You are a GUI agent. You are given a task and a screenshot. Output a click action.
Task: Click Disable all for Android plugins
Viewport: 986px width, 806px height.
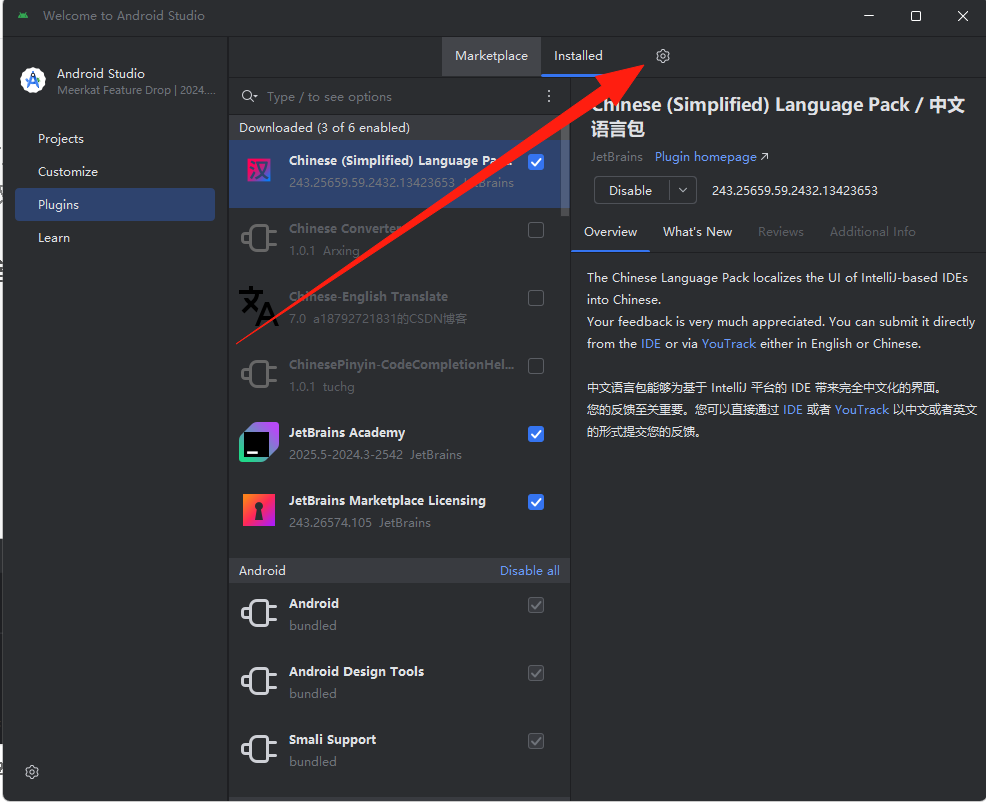click(529, 571)
